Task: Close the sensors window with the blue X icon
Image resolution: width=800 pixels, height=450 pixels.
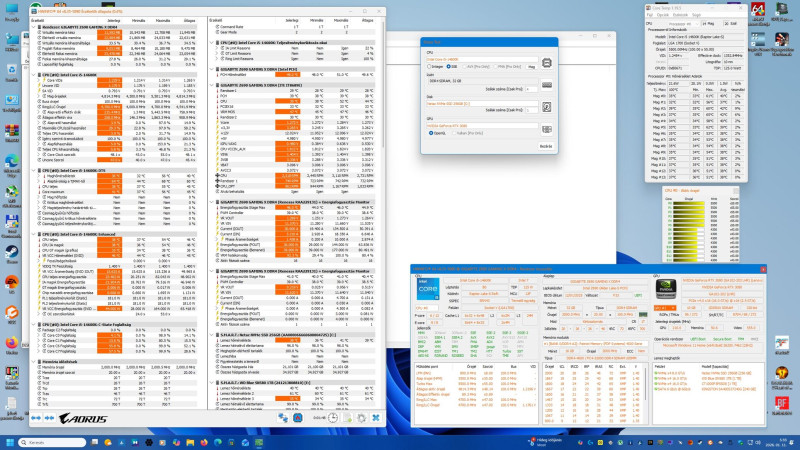Action: 376,418
